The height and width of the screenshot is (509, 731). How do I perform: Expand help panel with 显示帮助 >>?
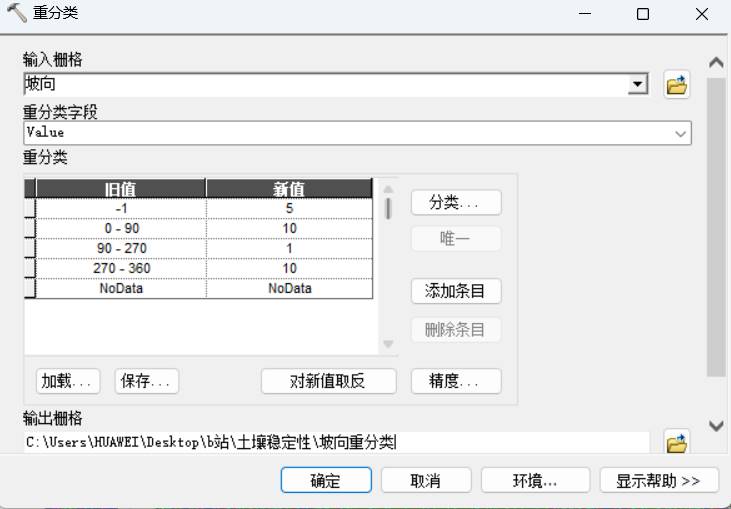pyautogui.click(x=659, y=480)
